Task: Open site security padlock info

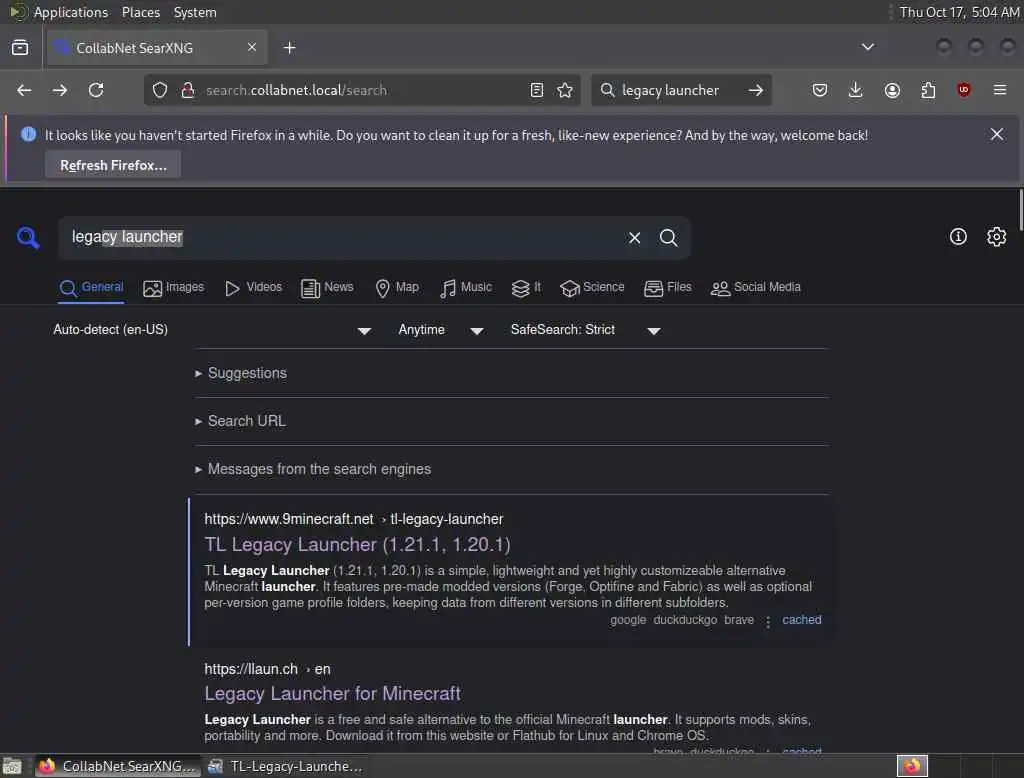Action: 188,90
